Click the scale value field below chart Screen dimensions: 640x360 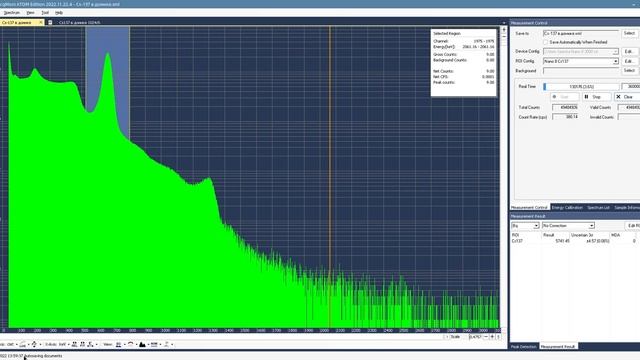pos(475,337)
